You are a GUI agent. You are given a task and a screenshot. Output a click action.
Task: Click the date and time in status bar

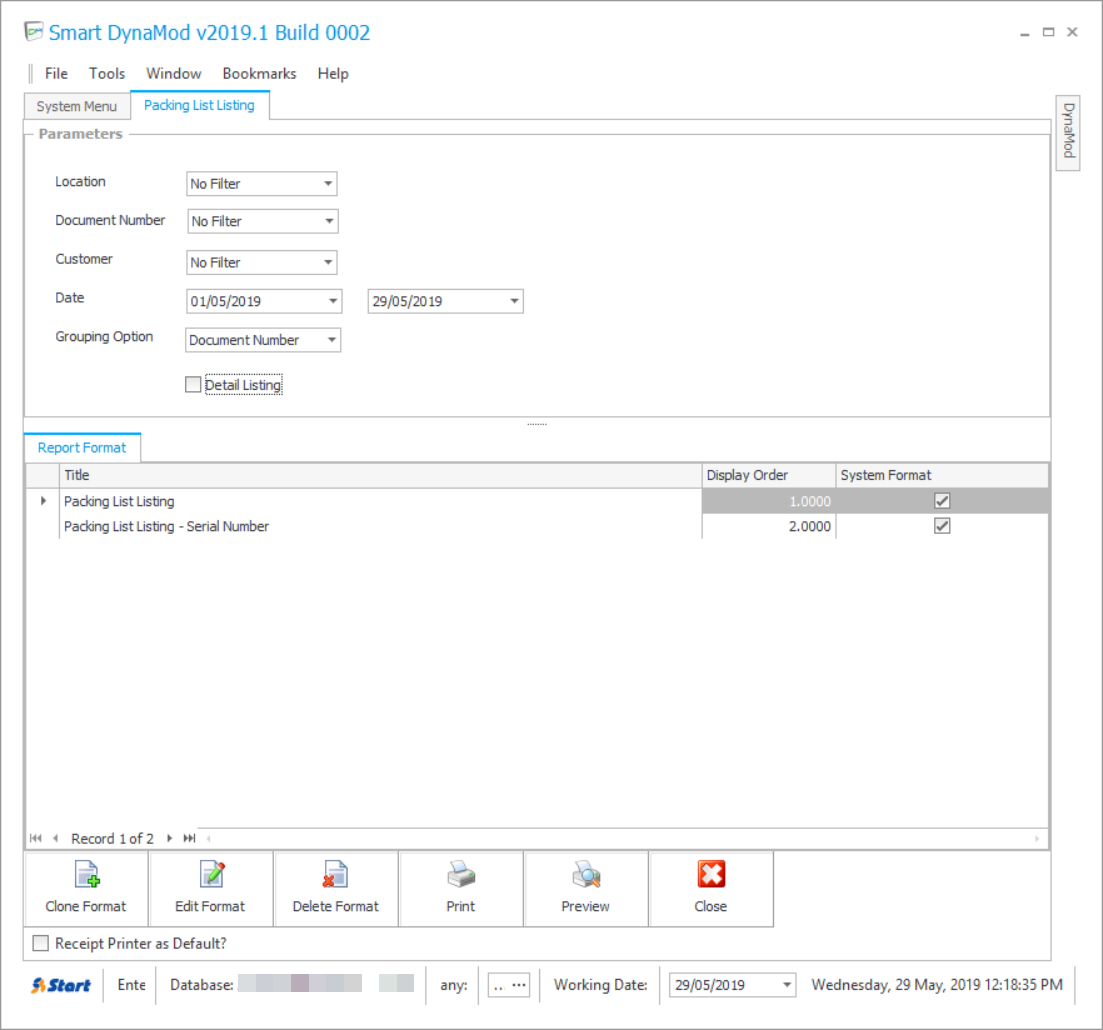tap(937, 984)
